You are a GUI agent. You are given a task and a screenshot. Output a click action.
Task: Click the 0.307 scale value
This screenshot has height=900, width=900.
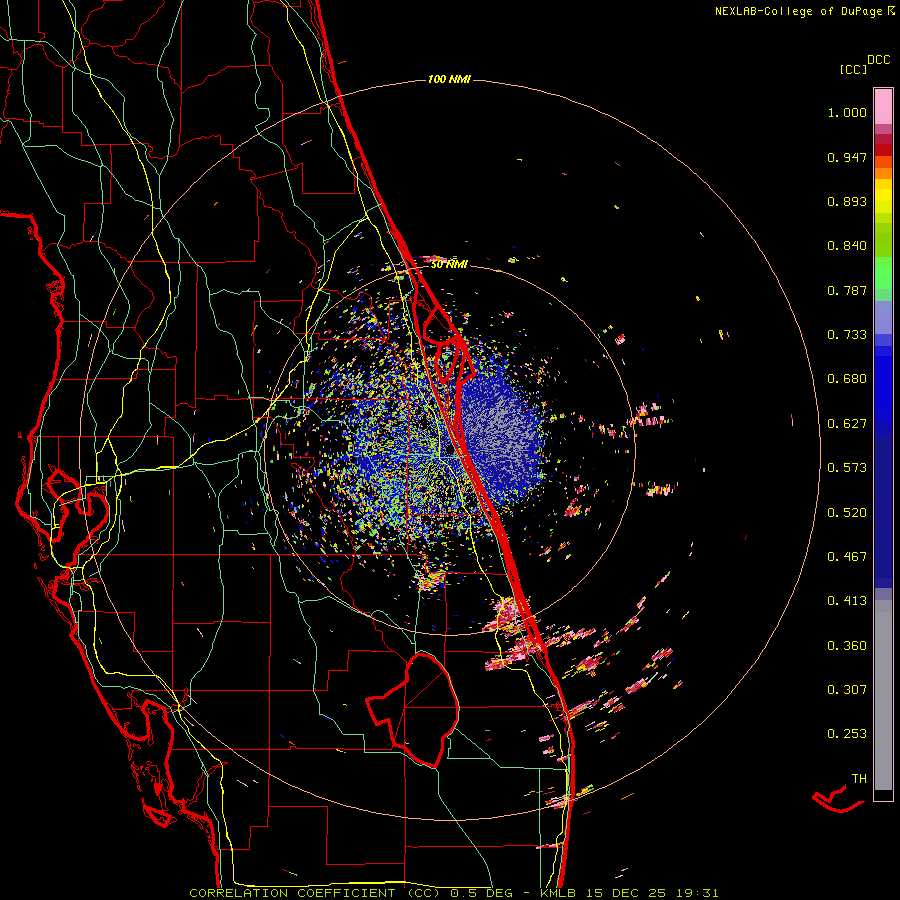click(847, 690)
